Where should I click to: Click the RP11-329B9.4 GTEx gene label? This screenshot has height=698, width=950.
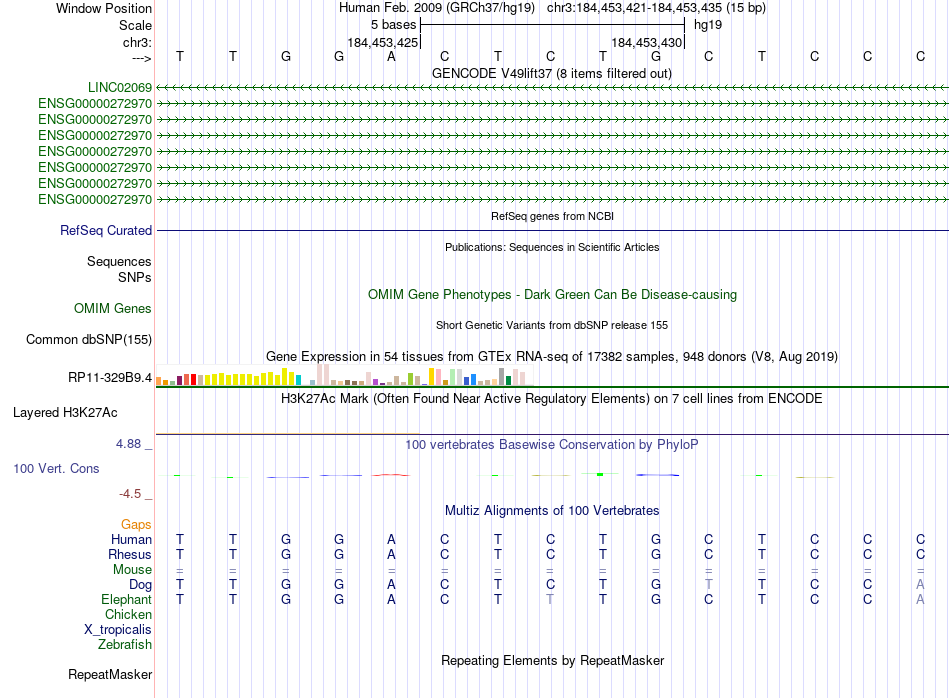[x=110, y=377]
